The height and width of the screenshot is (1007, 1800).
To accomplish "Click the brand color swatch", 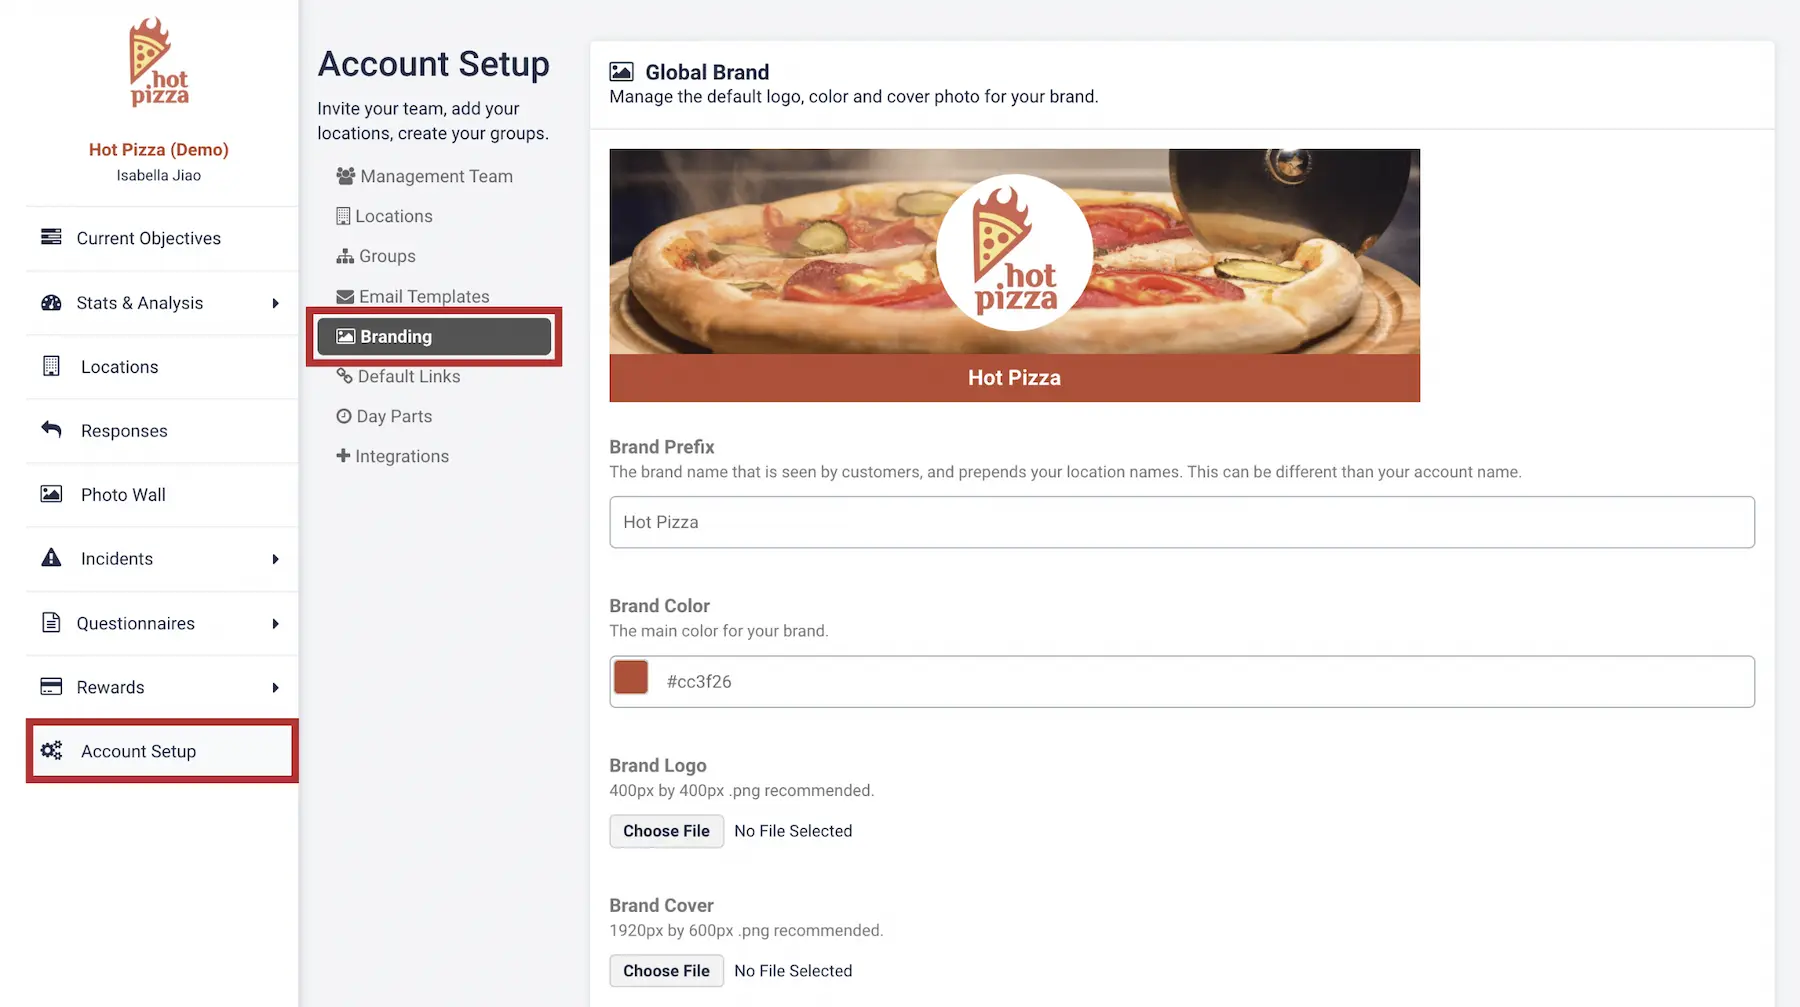I will click(631, 677).
